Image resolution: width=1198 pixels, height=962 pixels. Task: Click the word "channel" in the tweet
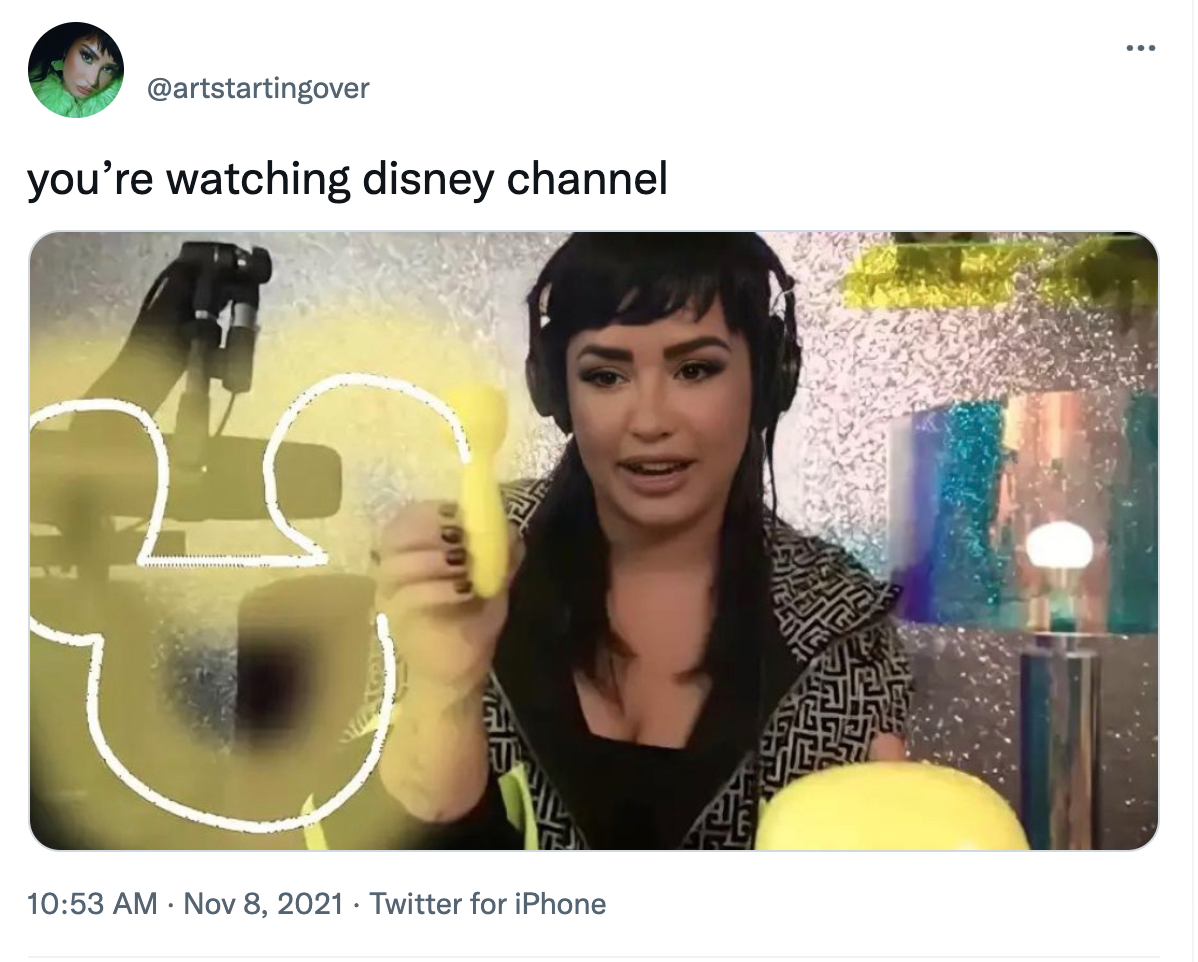pos(588,178)
